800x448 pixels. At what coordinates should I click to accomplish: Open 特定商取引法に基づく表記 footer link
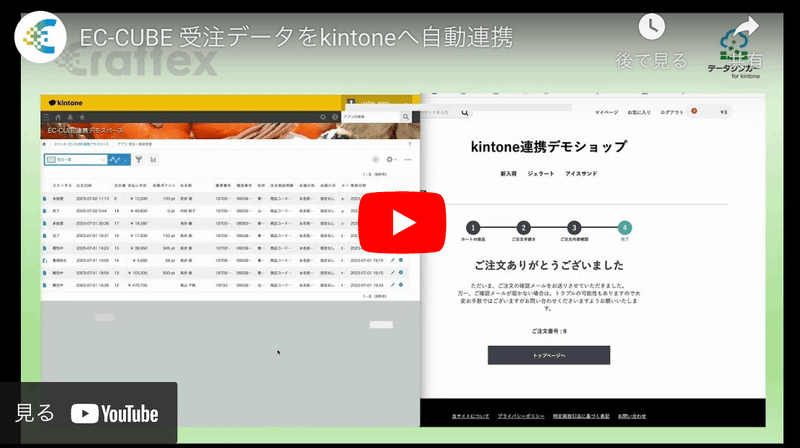click(x=581, y=416)
